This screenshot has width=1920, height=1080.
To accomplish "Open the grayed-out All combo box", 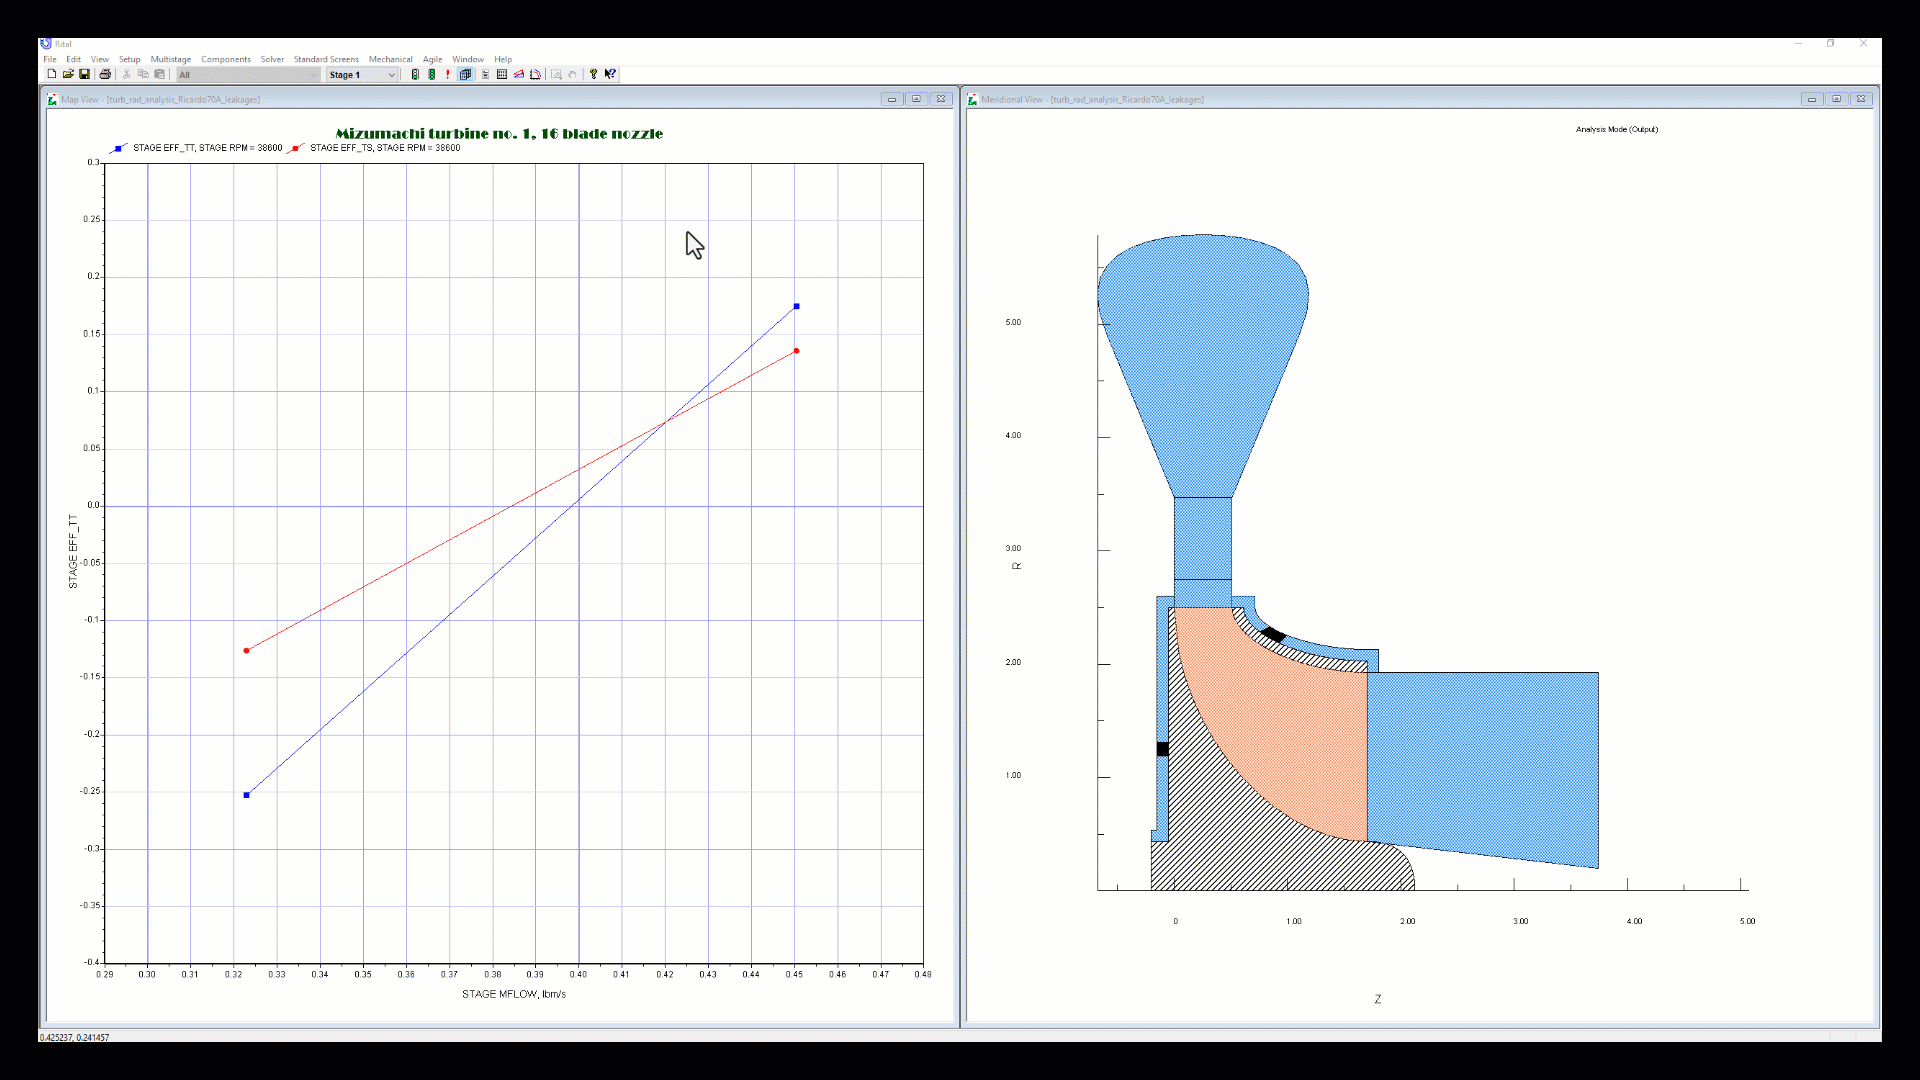I will [248, 75].
